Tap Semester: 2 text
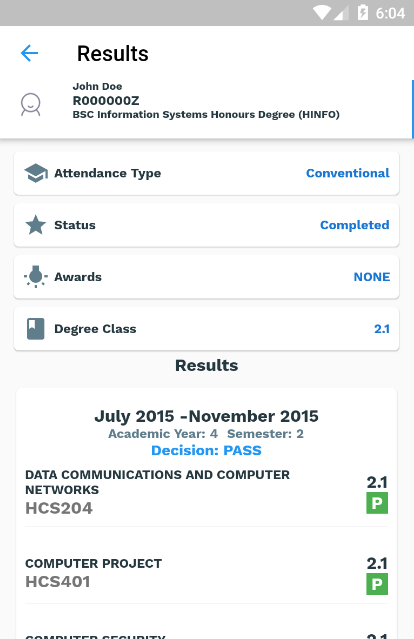The width and height of the screenshot is (414, 639). click(x=265, y=434)
